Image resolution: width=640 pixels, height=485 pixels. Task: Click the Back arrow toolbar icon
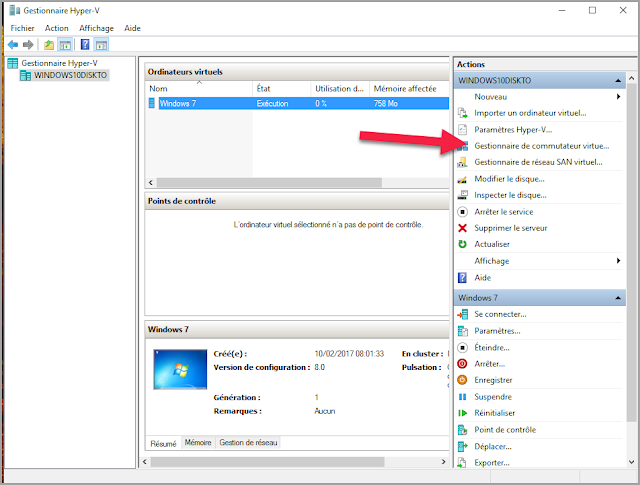tap(13, 44)
